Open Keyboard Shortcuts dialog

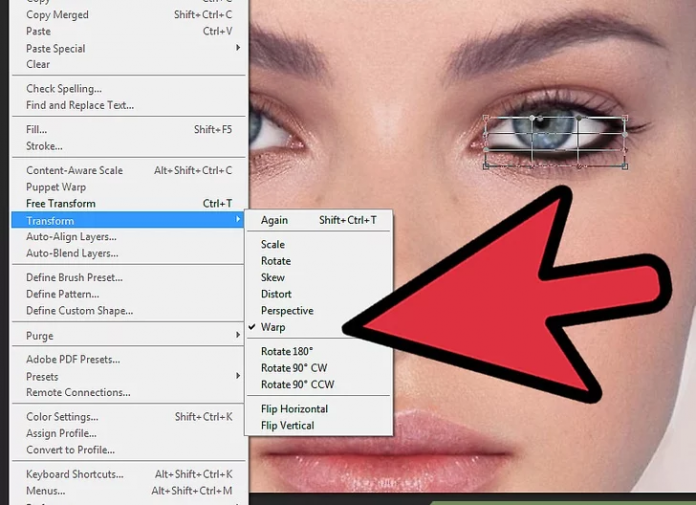(75, 474)
